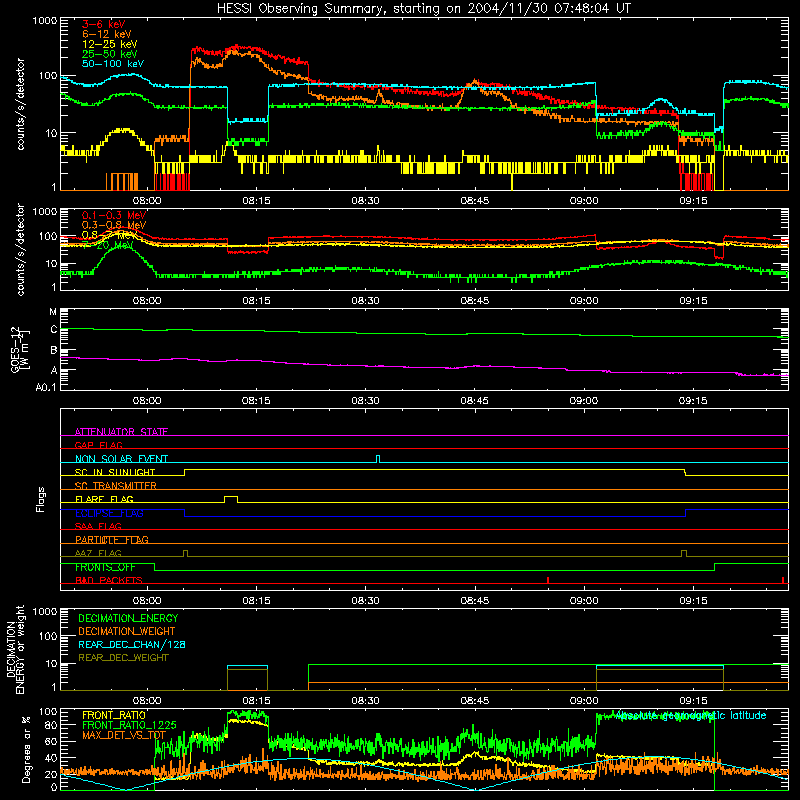Click the 0.1-0.3 MeV legend label
The image size is (800, 800).
pyautogui.click(x=114, y=215)
